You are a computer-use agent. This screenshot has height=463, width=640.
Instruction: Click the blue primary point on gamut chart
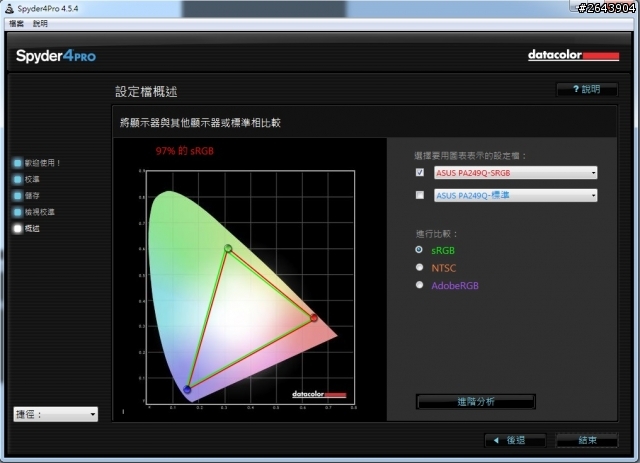click(x=187, y=390)
